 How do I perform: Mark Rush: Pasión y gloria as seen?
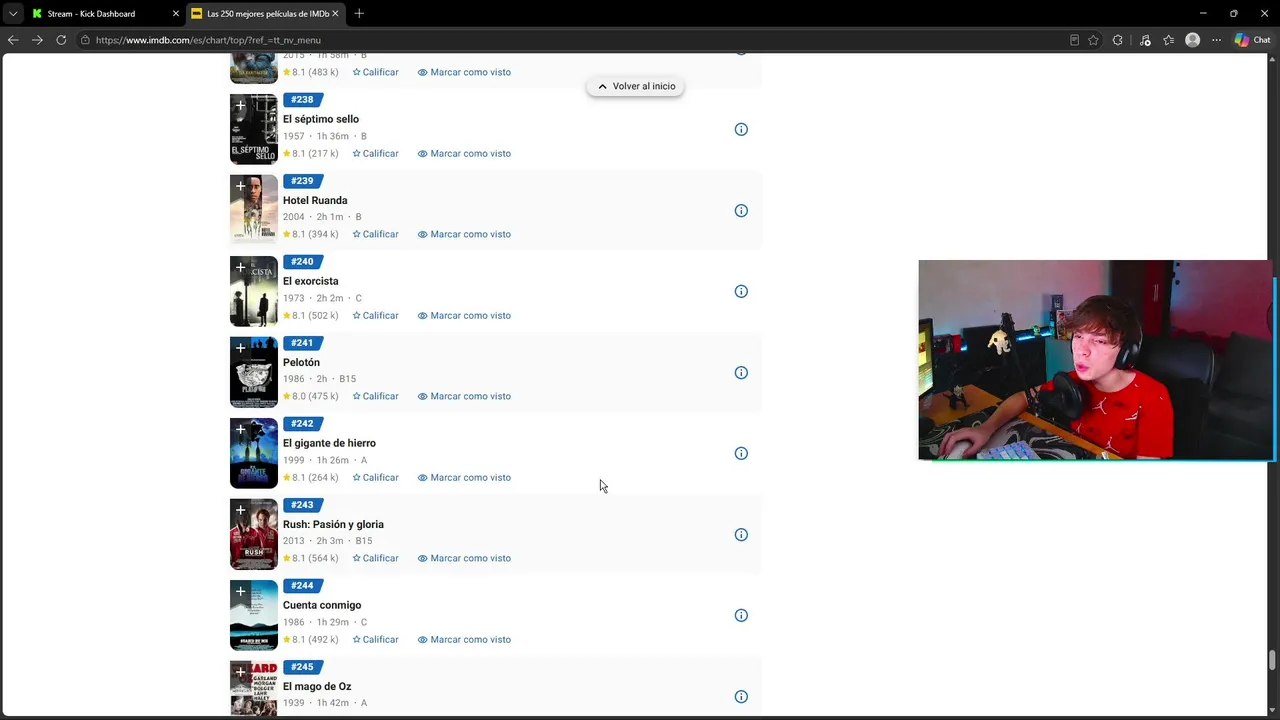464,558
